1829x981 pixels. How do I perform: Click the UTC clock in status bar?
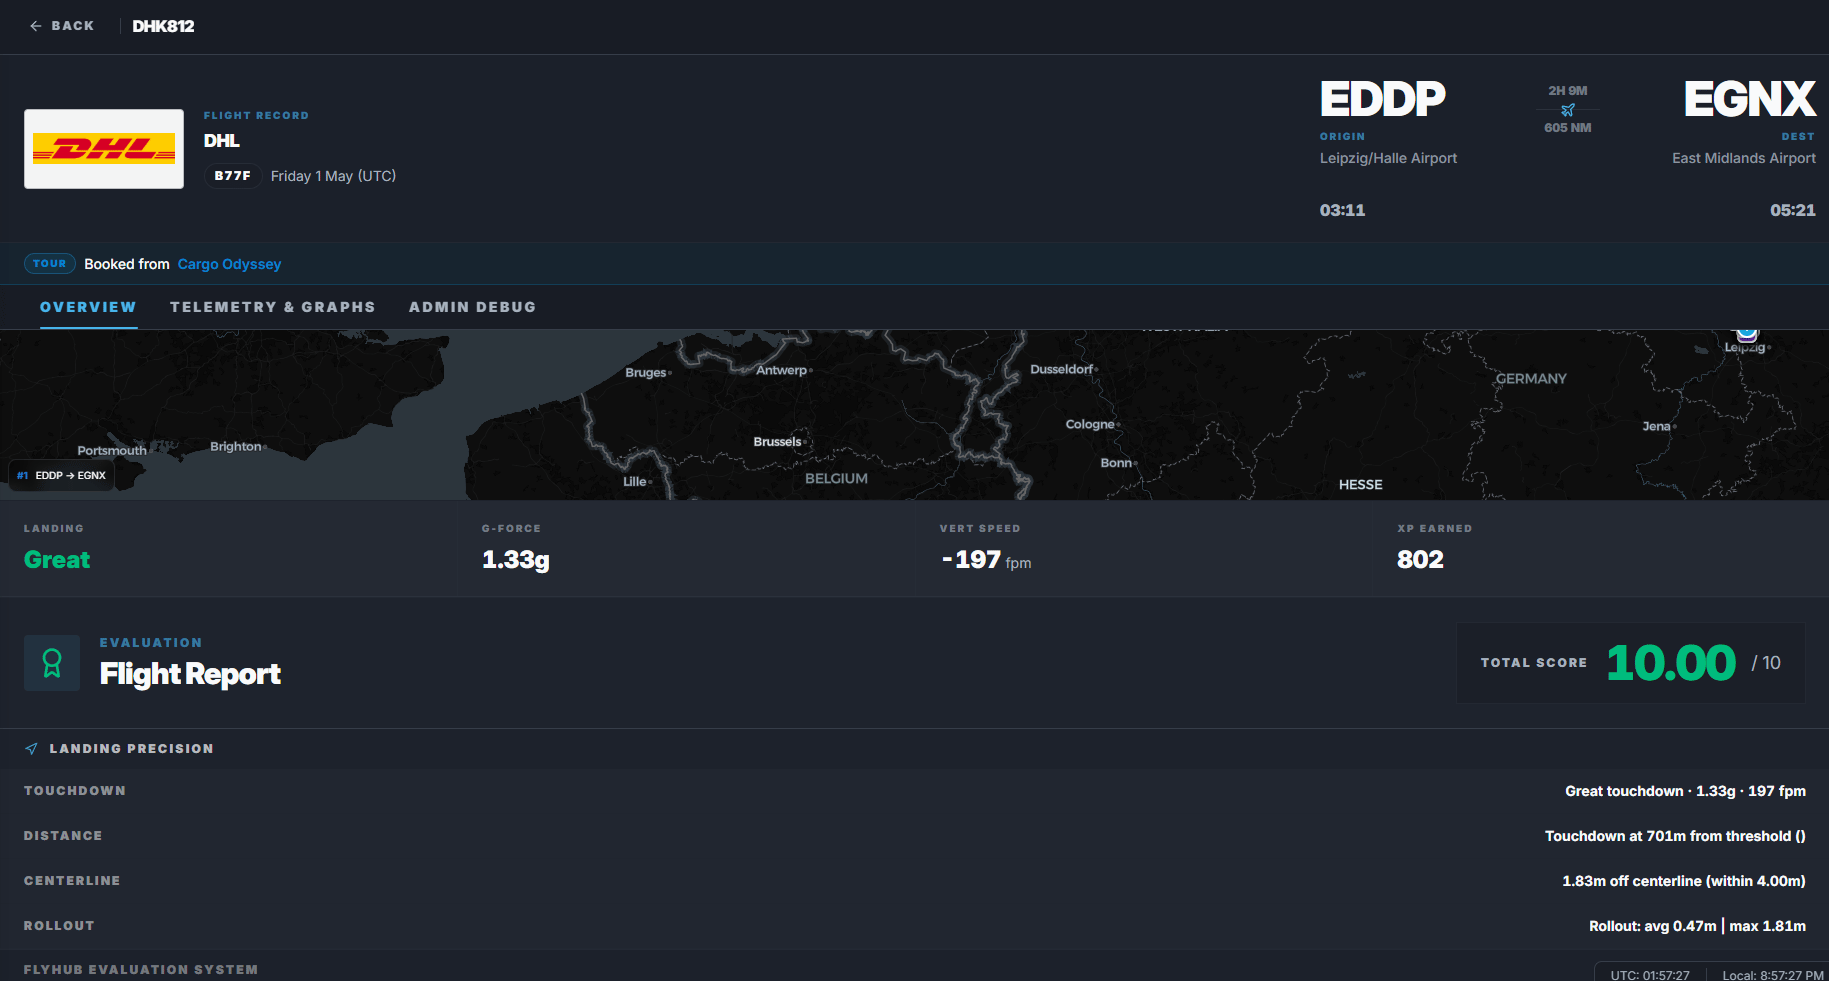pyautogui.click(x=1650, y=975)
